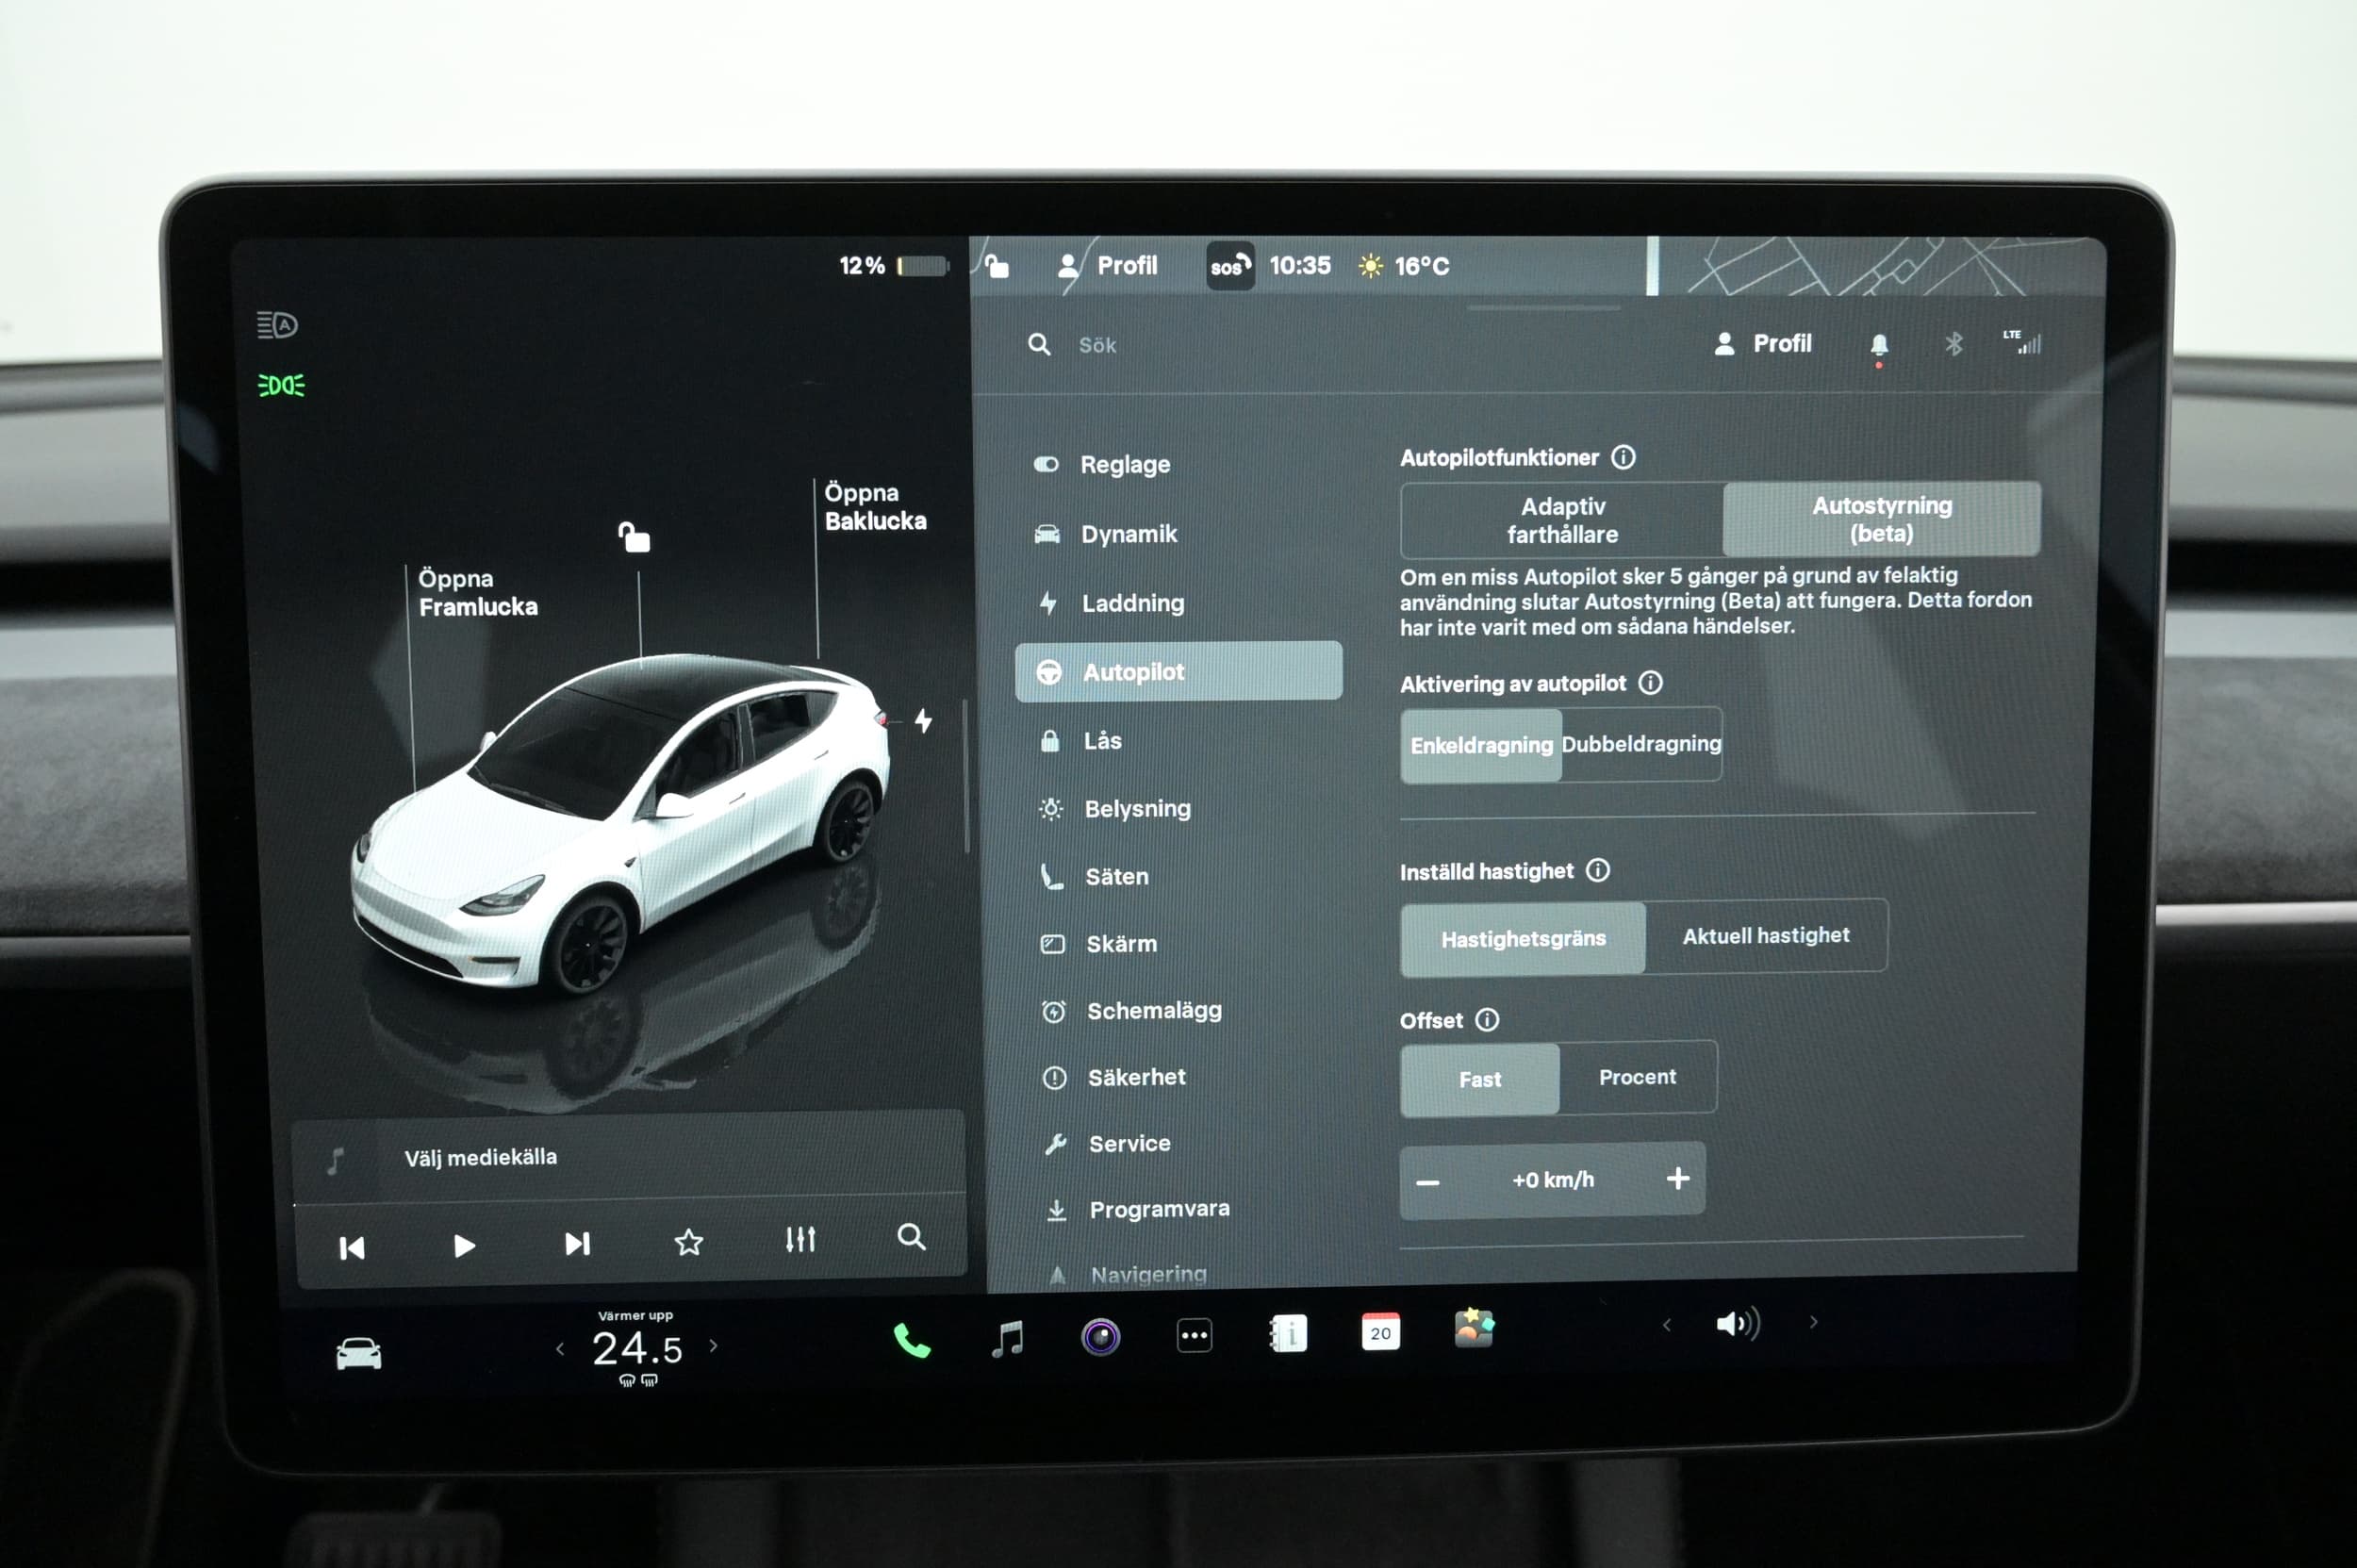Open Bluetooth settings icon
This screenshot has width=2357, height=1568.
(1953, 344)
